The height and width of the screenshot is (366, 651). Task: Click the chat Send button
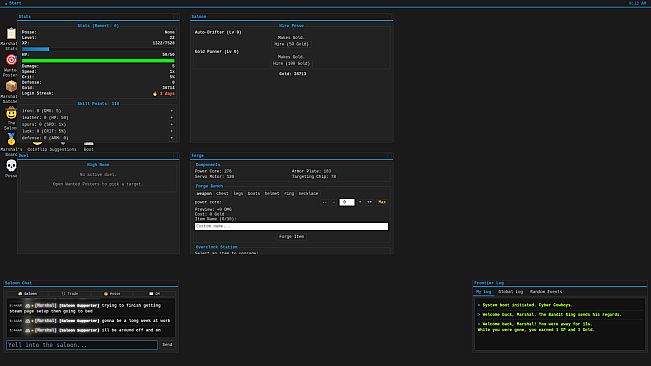coord(167,345)
